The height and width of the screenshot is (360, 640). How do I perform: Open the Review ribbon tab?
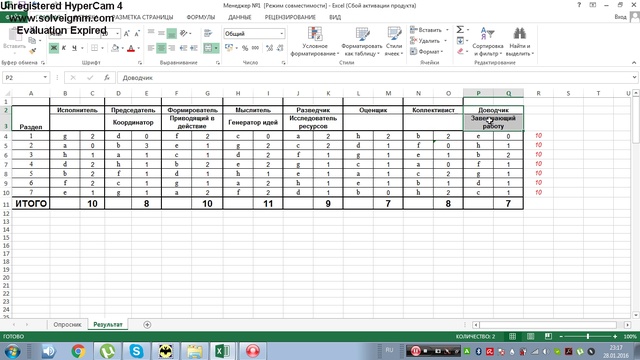point(290,17)
